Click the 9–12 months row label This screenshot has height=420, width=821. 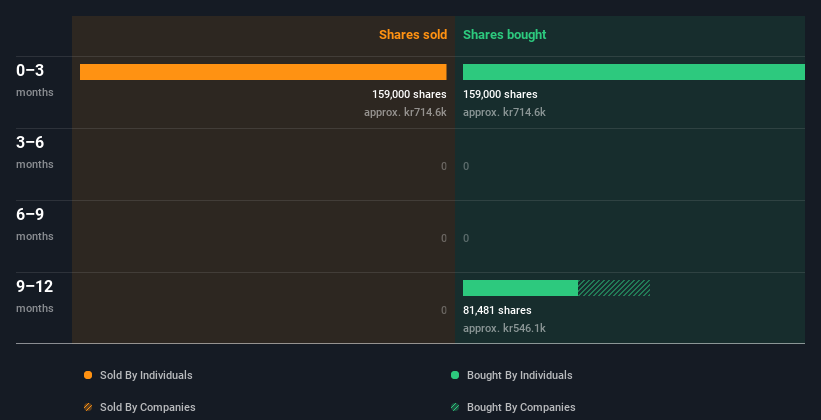coord(35,296)
